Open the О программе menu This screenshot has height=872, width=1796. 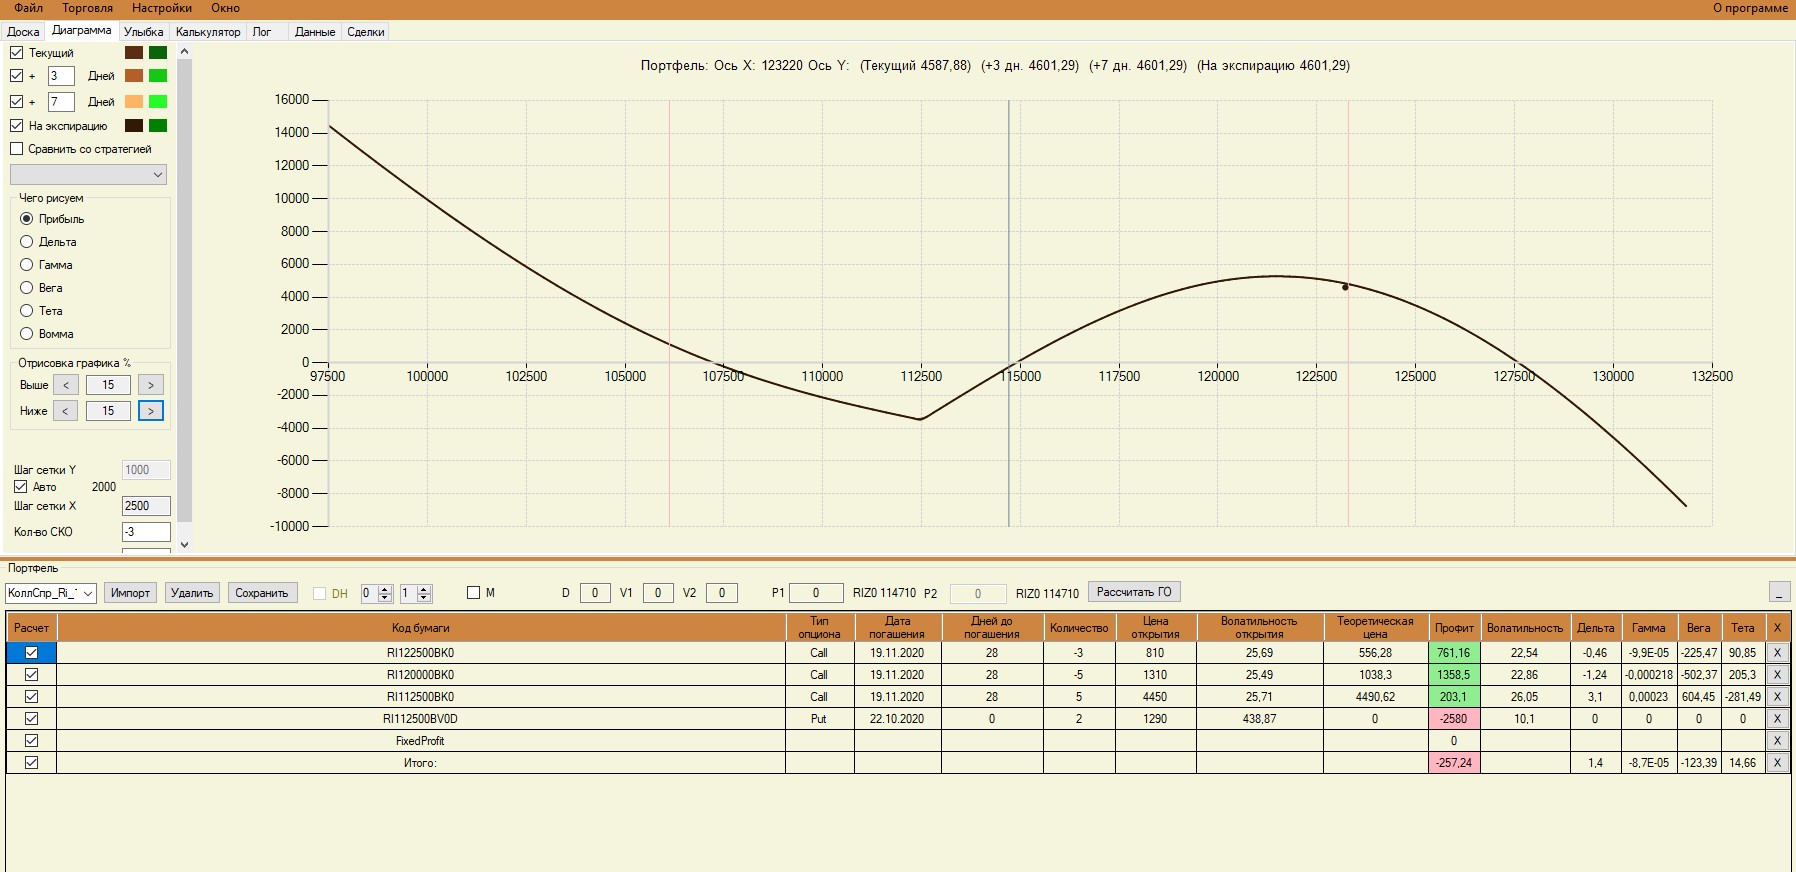1750,8
